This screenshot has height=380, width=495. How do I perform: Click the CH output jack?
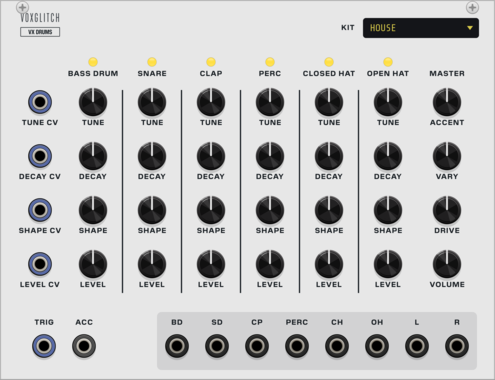tap(337, 346)
